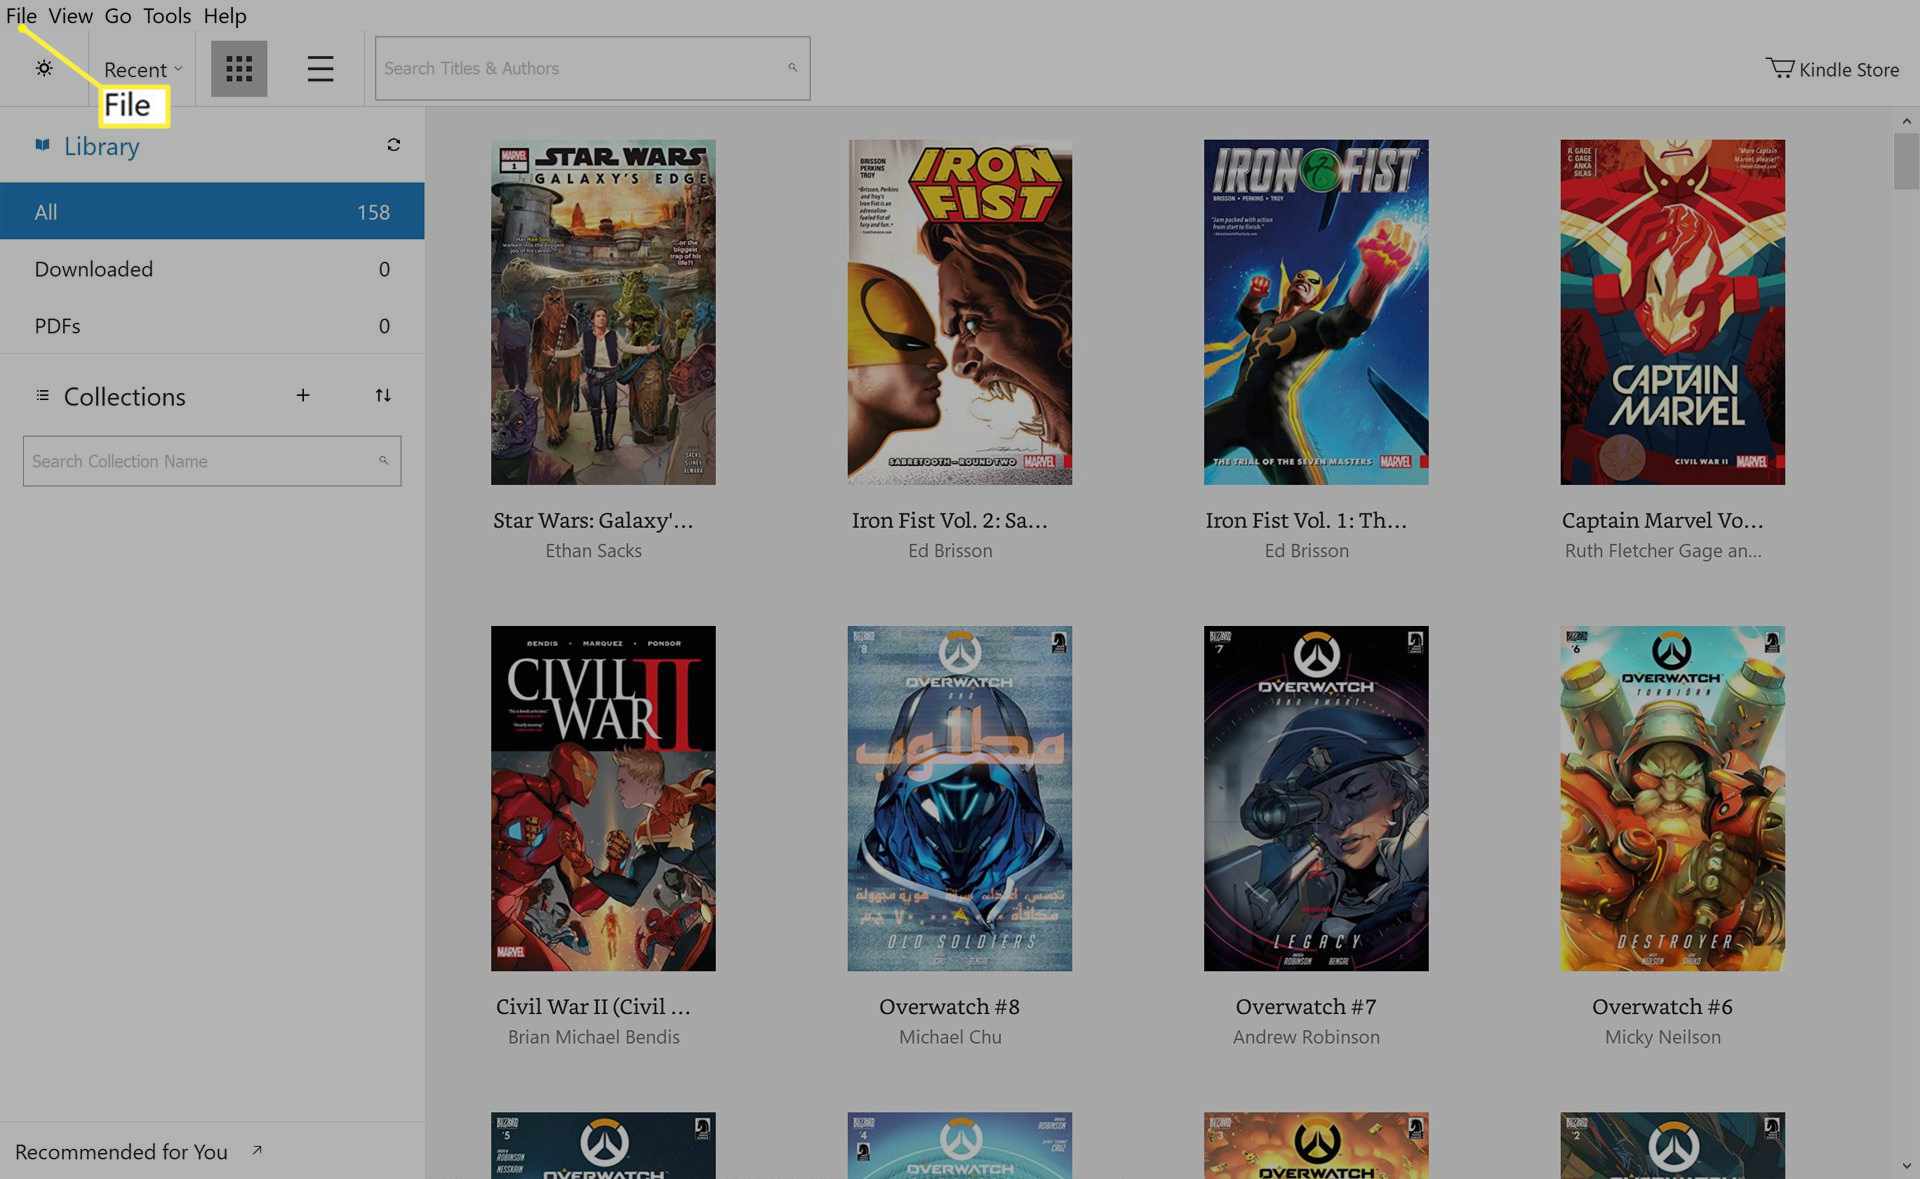Viewport: 1920px width, 1179px height.
Task: Click author name Brian Michael Bendis
Action: tap(593, 1037)
